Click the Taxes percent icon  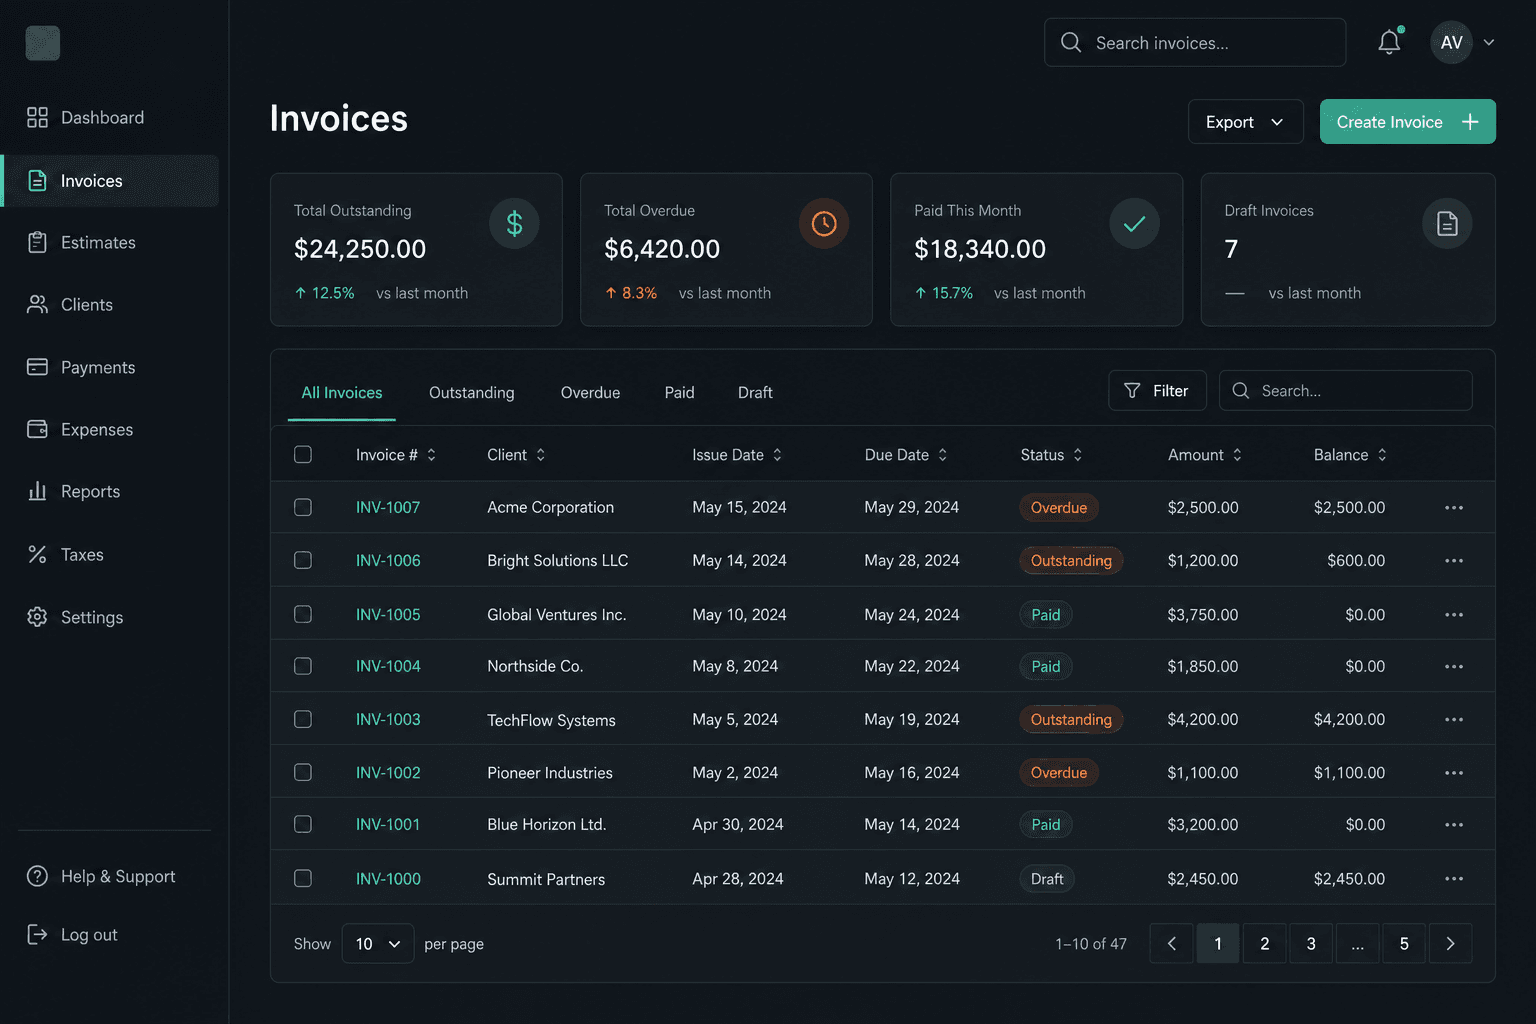[x=37, y=554]
